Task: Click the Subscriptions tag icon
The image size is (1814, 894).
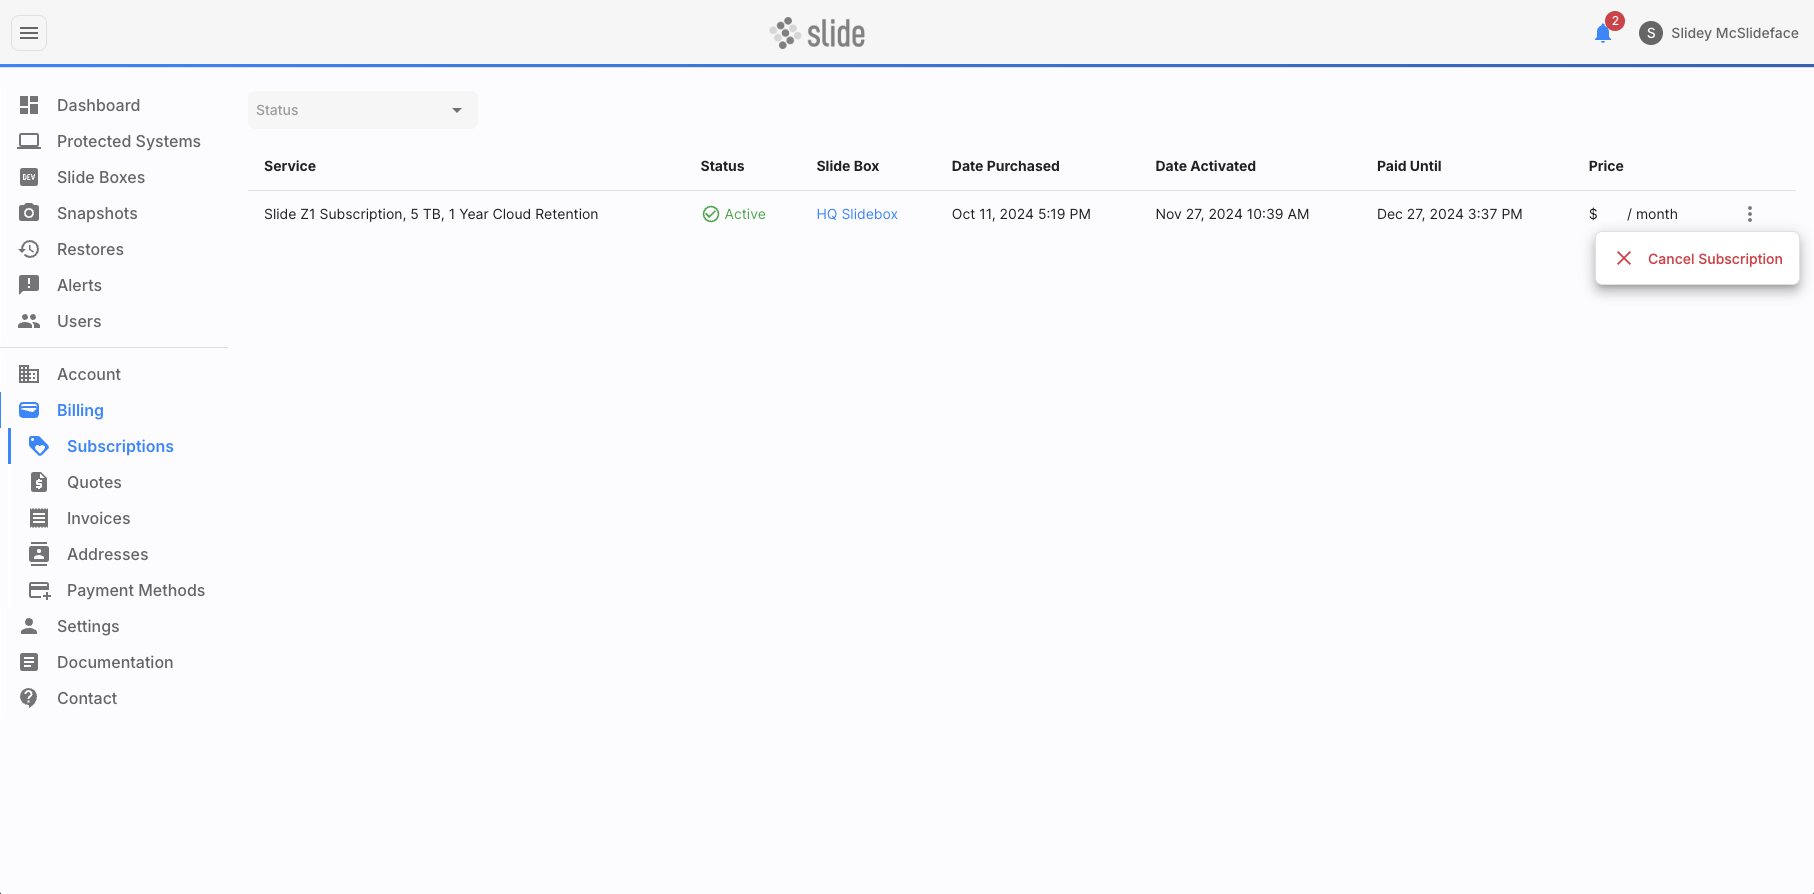Action: coord(39,446)
